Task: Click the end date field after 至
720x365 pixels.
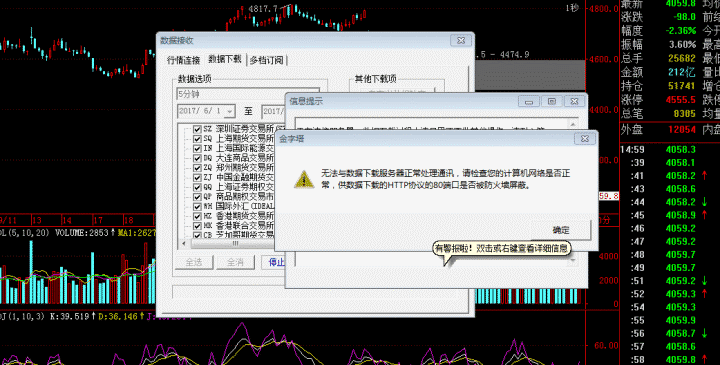Action: click(274, 111)
